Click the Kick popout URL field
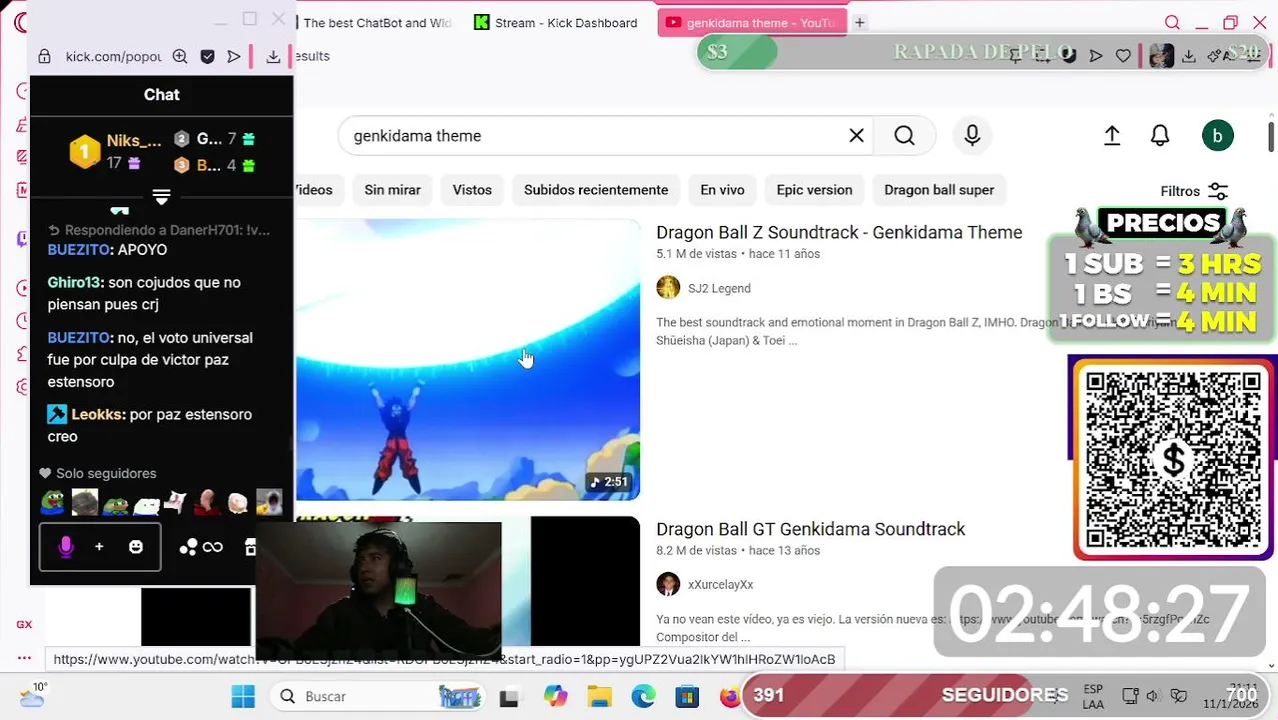1278x720 pixels. click(x=113, y=57)
